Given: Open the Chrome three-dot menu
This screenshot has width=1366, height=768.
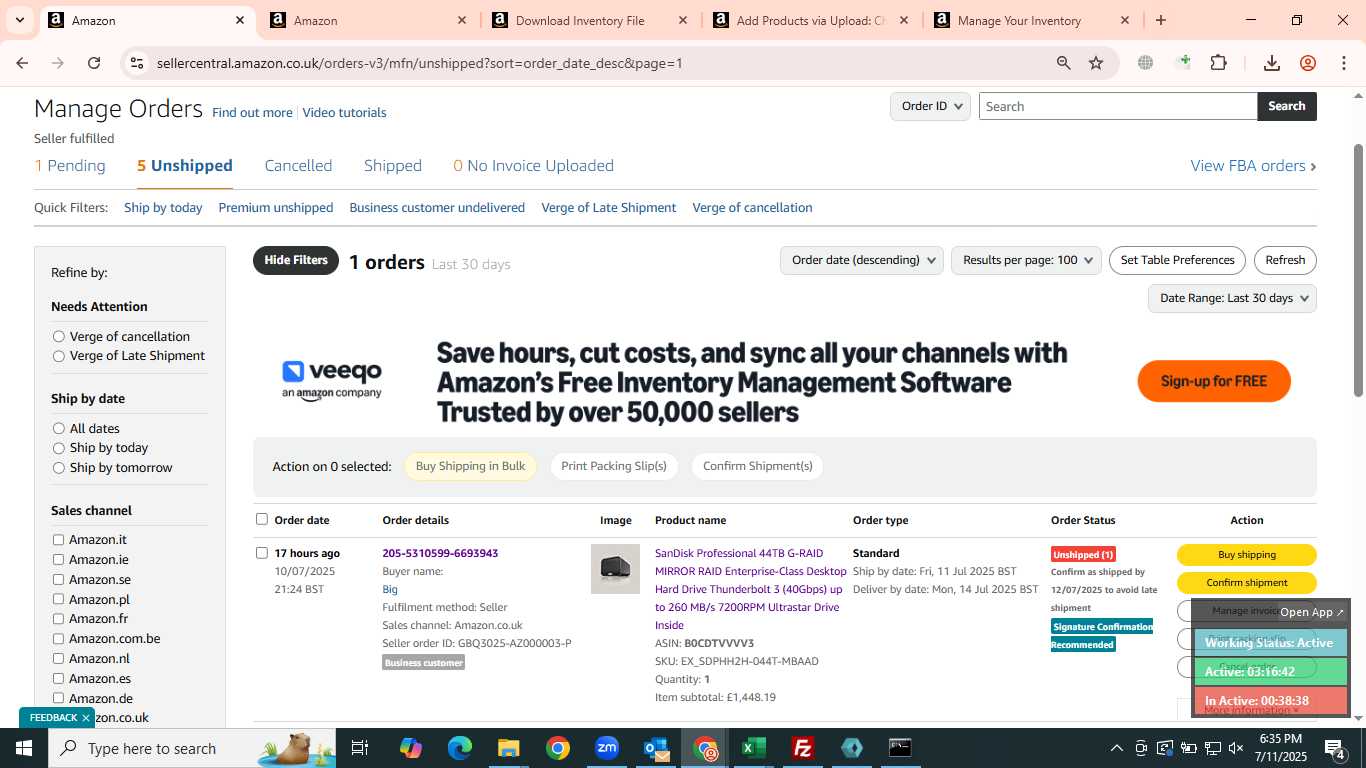Looking at the screenshot, I should coord(1343,63).
